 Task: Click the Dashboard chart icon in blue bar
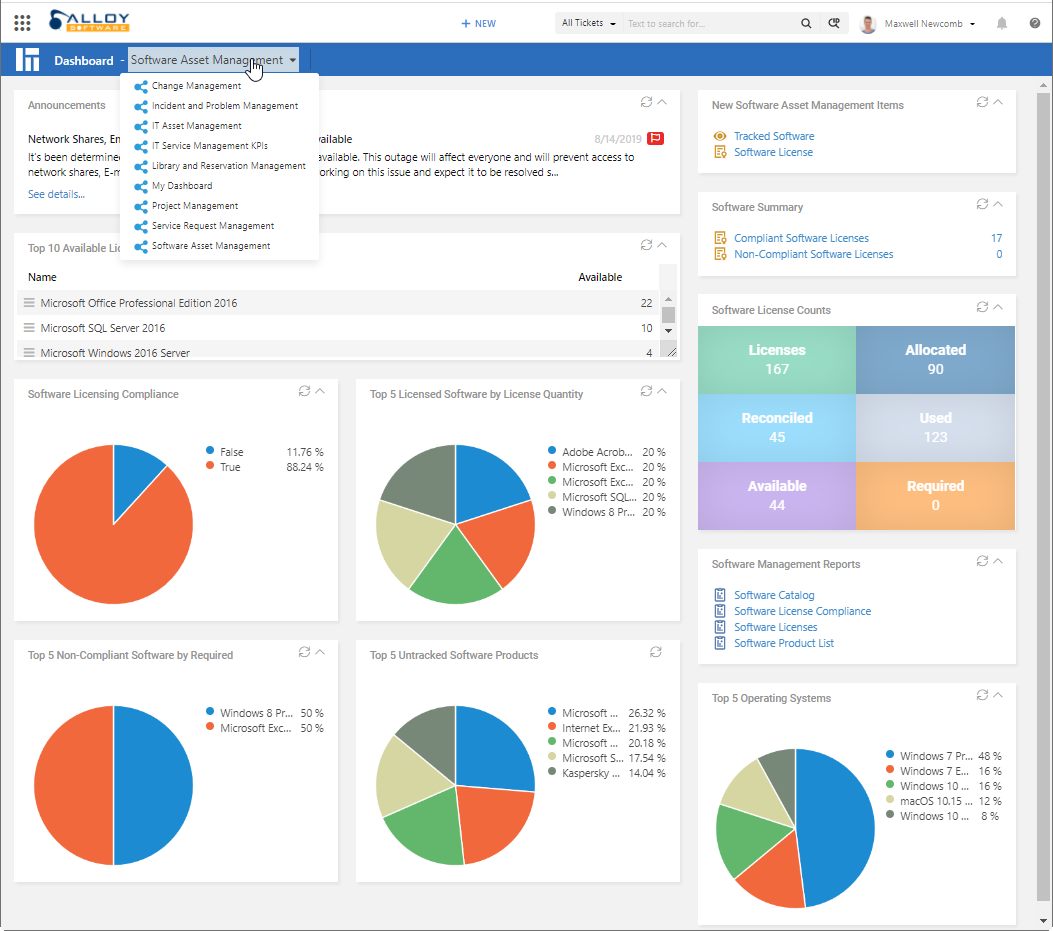28,60
